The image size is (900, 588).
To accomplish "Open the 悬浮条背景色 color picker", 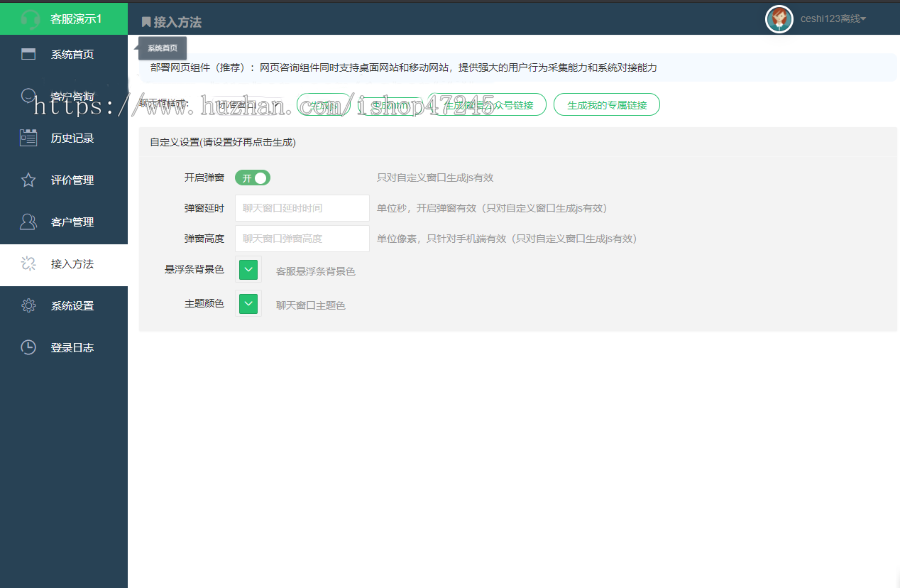I will (249, 269).
